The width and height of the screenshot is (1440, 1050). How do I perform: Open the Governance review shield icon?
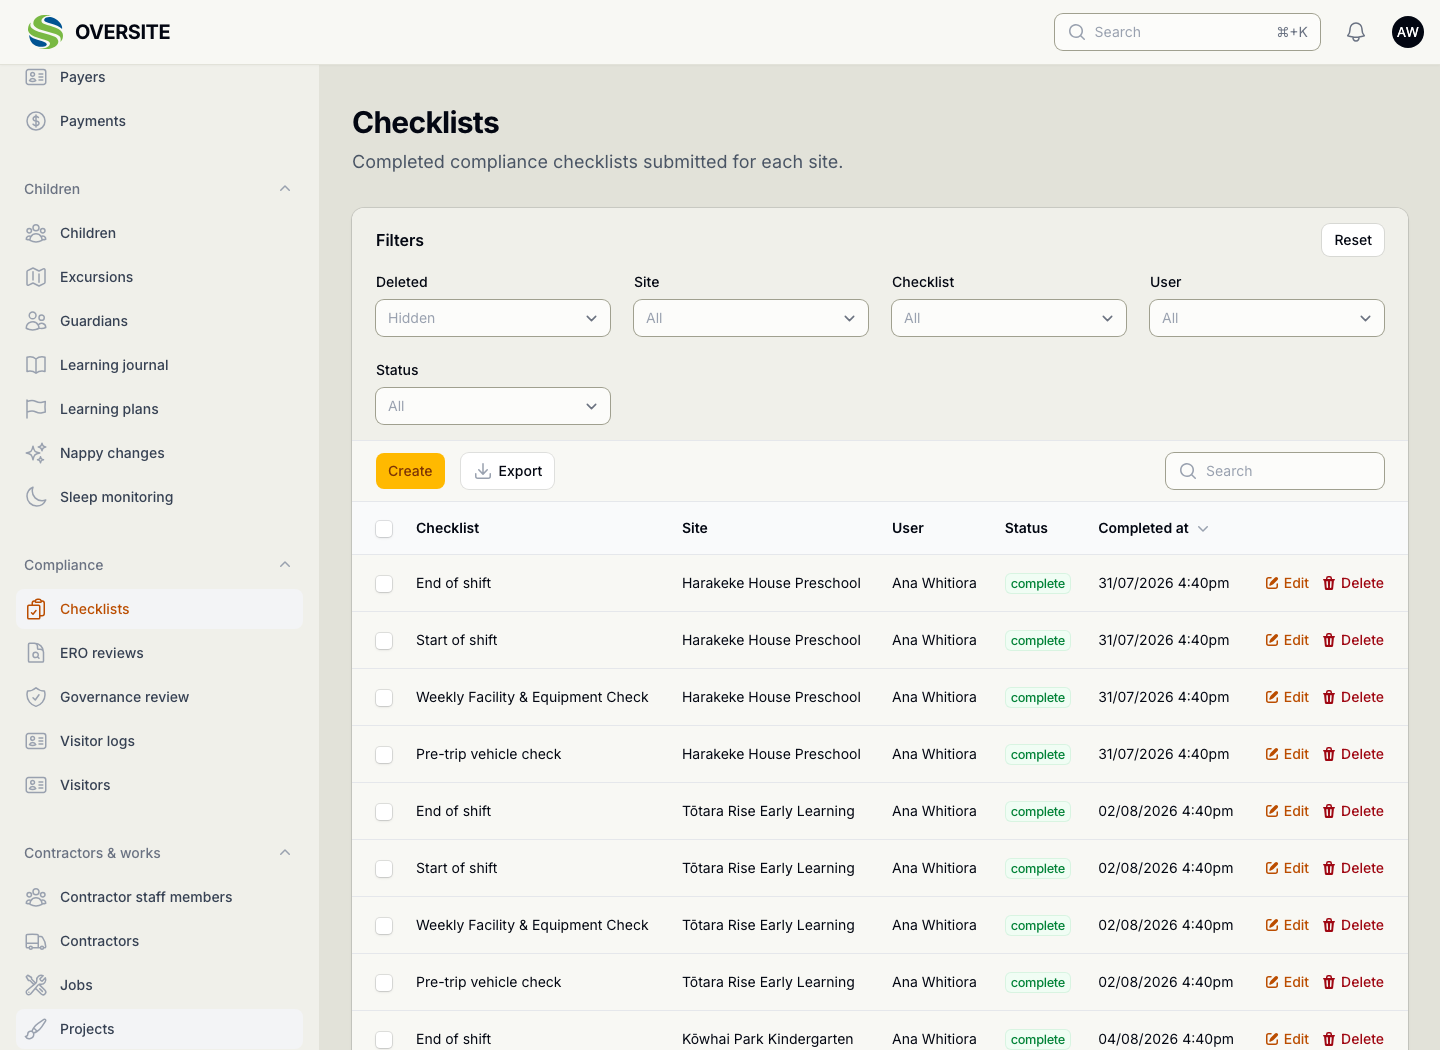[x=36, y=697]
